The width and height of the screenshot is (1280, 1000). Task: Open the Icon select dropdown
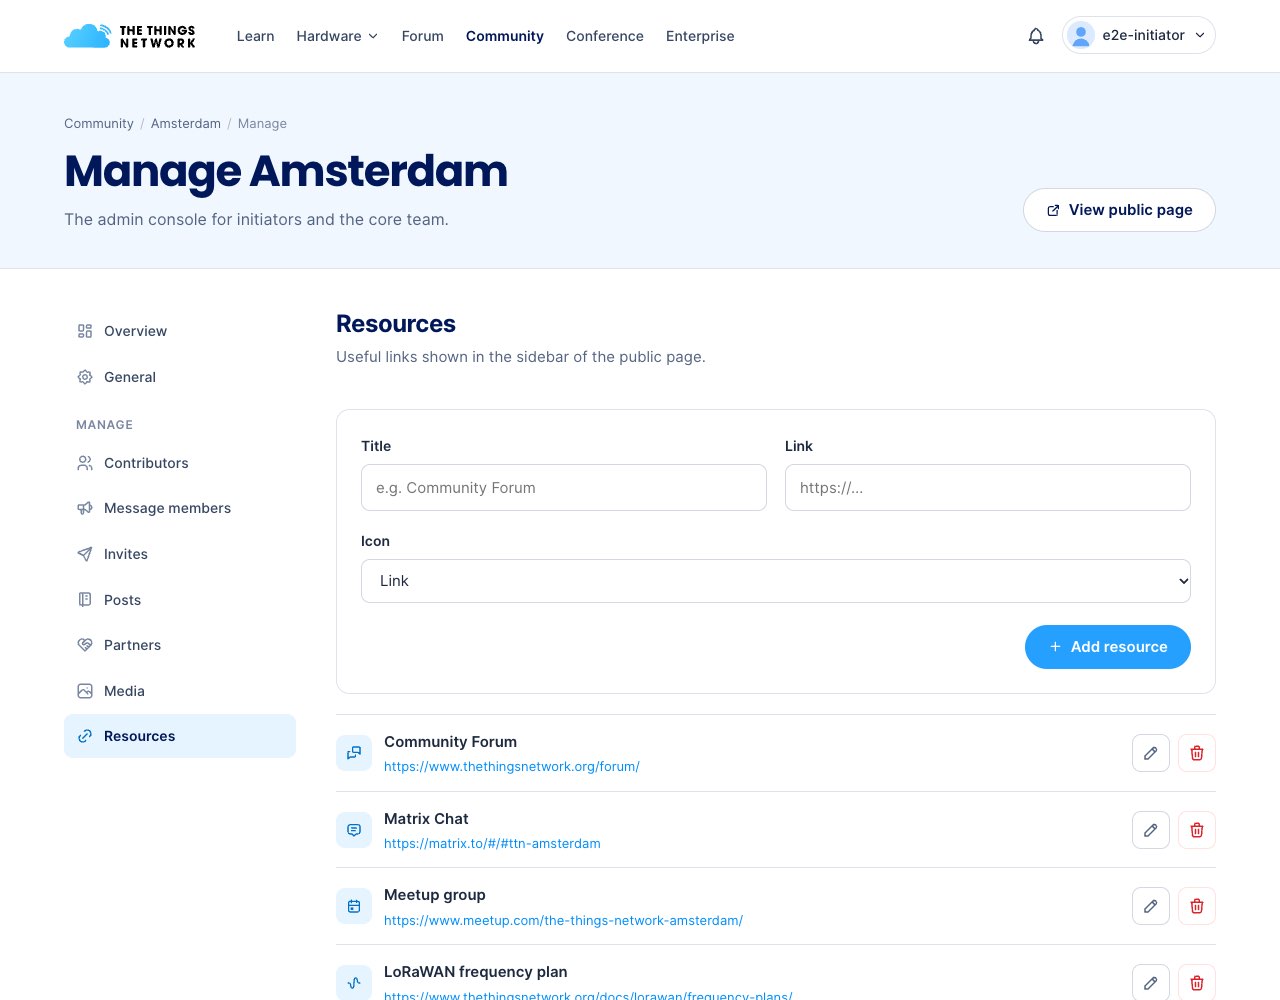coord(776,581)
